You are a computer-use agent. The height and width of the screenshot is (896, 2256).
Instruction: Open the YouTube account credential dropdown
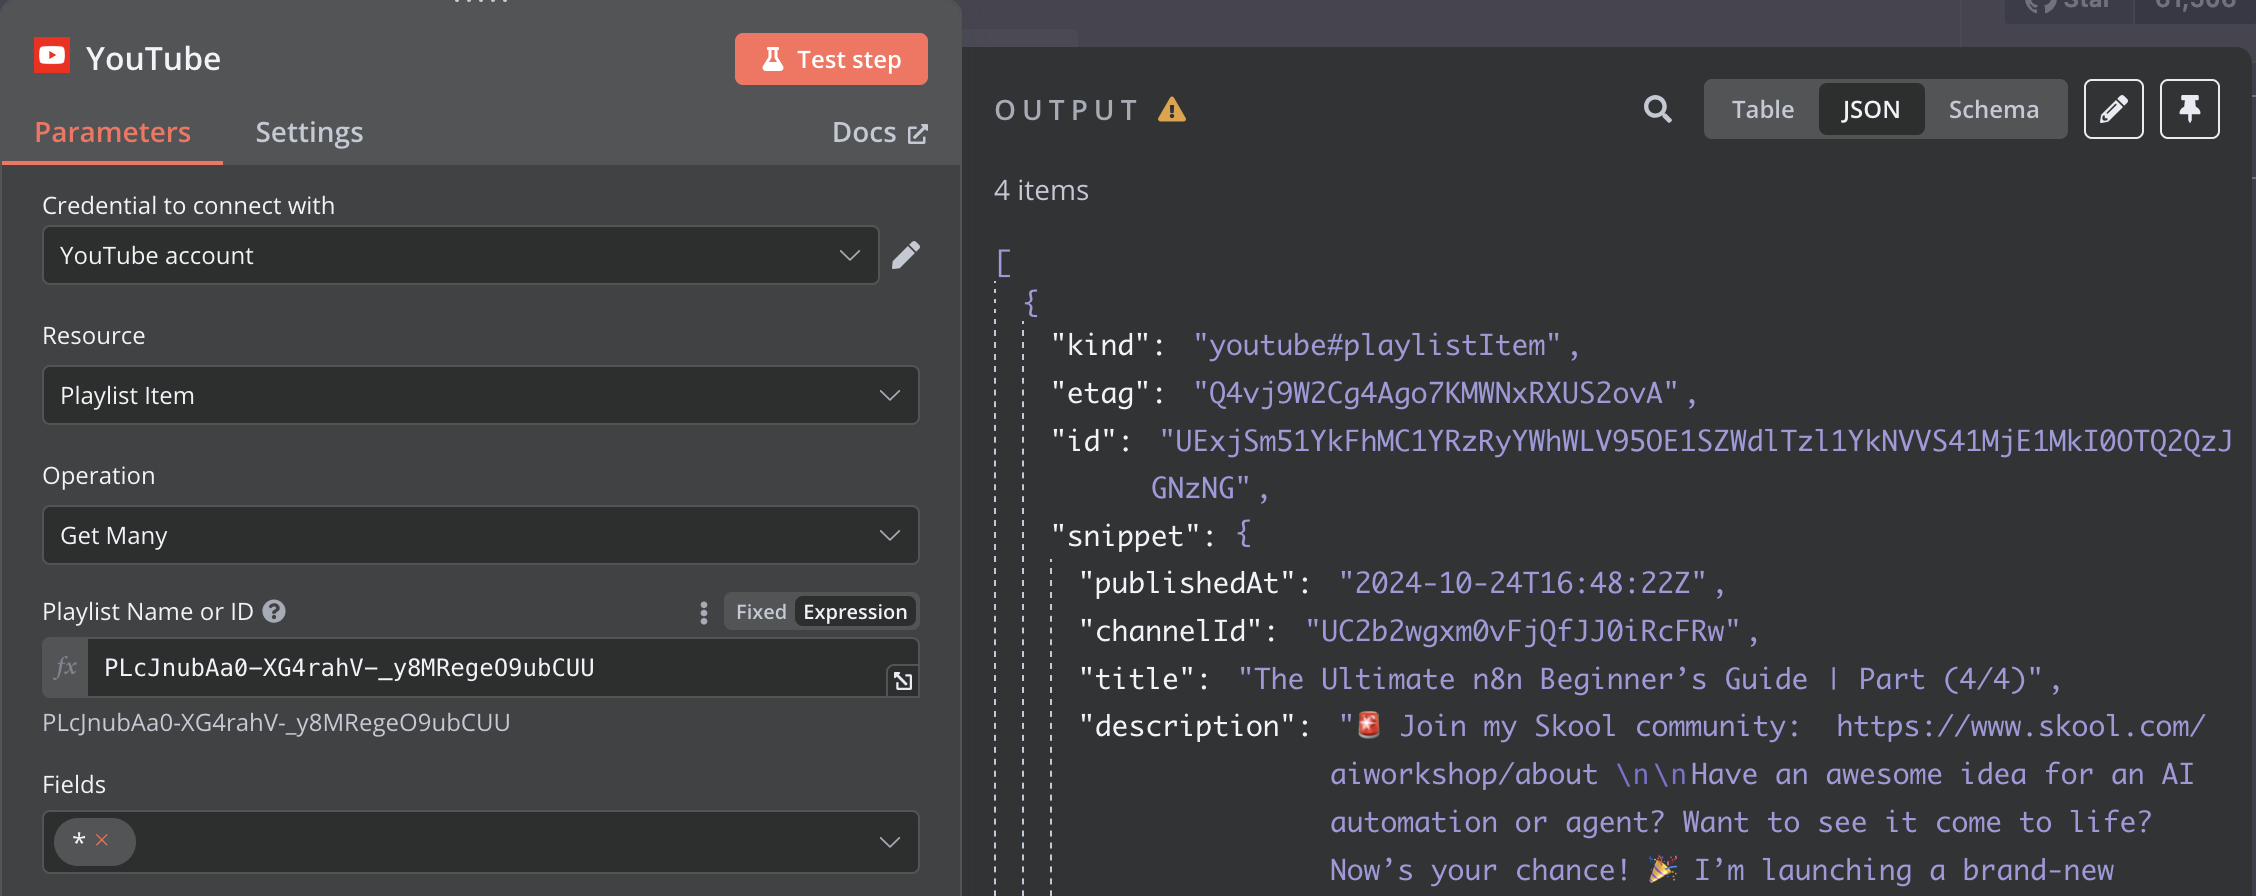pyautogui.click(x=461, y=255)
